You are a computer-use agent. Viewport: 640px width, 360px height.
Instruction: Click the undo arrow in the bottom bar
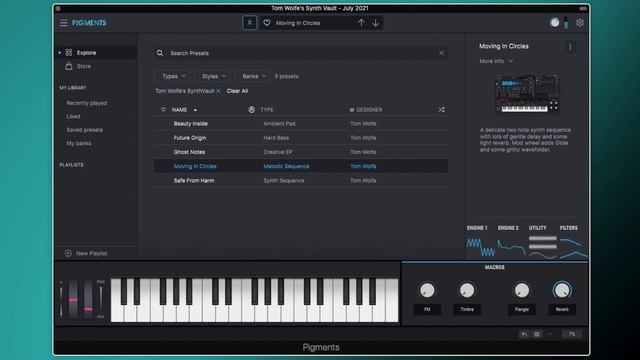point(524,334)
